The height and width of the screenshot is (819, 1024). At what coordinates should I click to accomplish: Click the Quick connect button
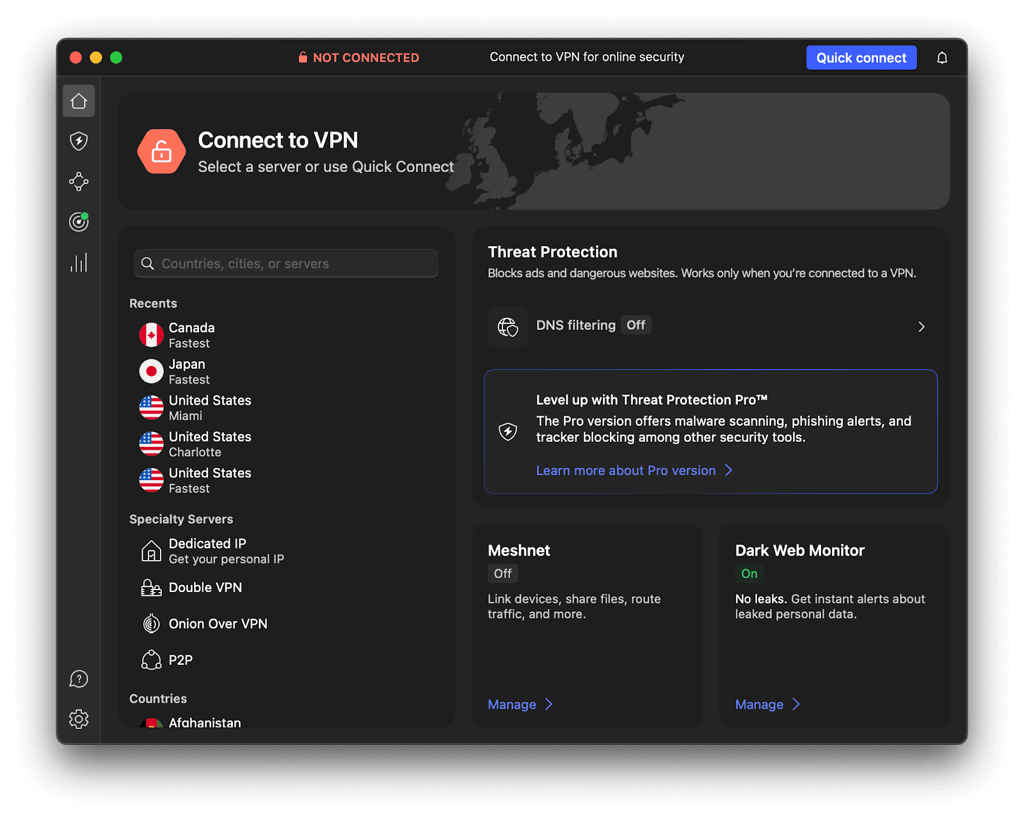point(861,57)
